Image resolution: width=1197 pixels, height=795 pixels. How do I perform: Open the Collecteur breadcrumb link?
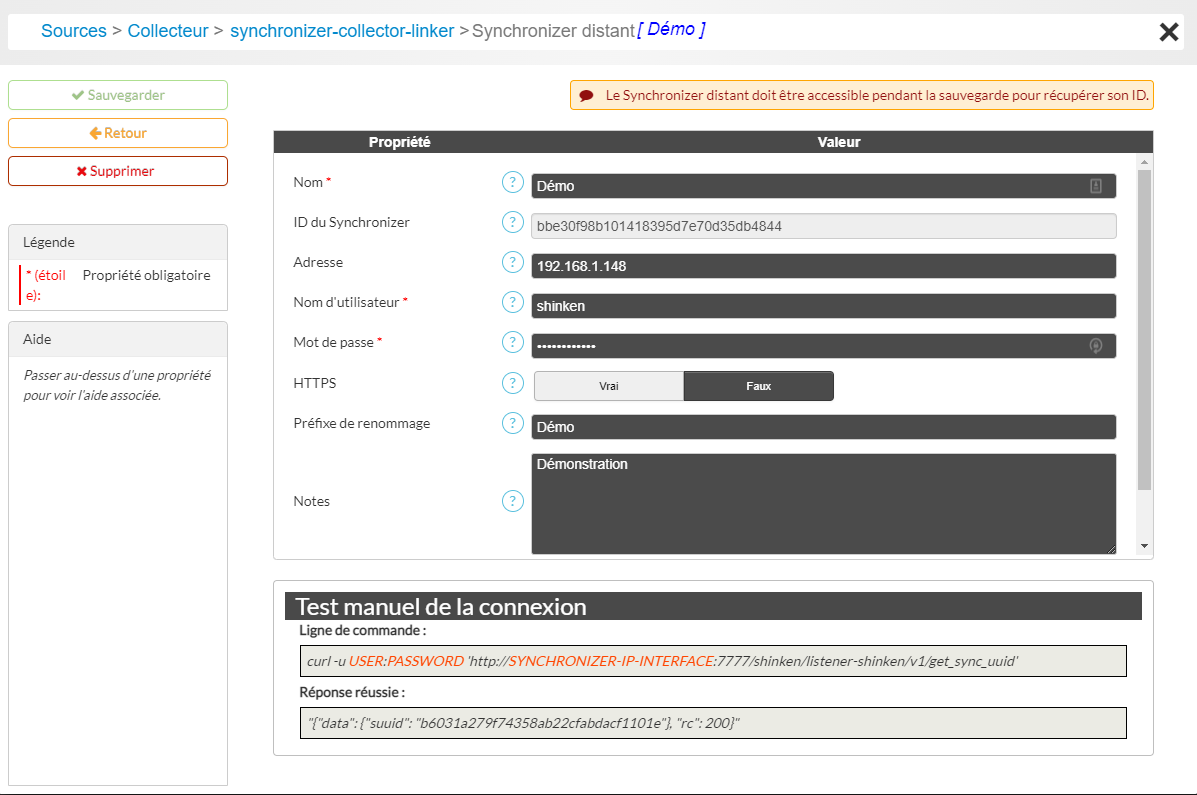(x=167, y=31)
